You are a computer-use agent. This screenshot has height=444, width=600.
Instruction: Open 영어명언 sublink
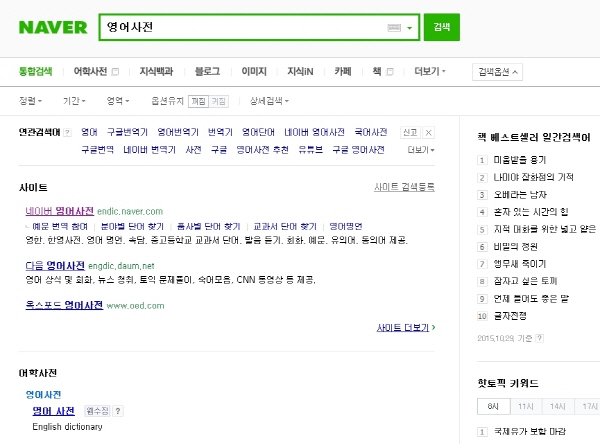tap(346, 227)
